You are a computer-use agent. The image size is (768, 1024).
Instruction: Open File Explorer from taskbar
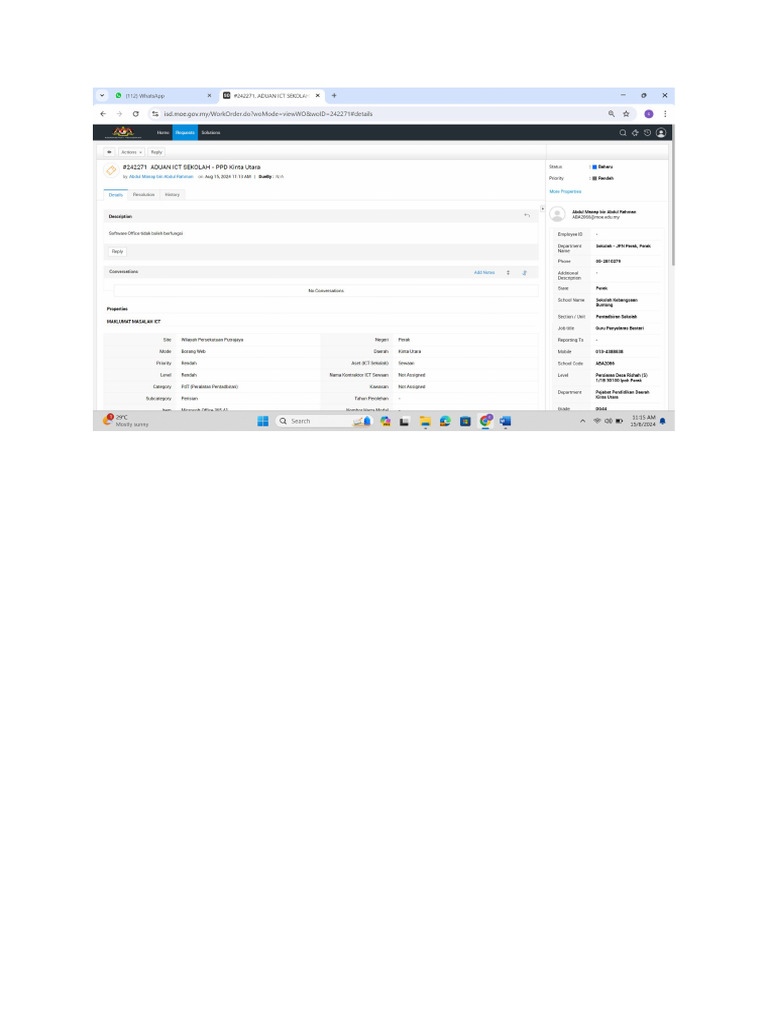click(425, 421)
